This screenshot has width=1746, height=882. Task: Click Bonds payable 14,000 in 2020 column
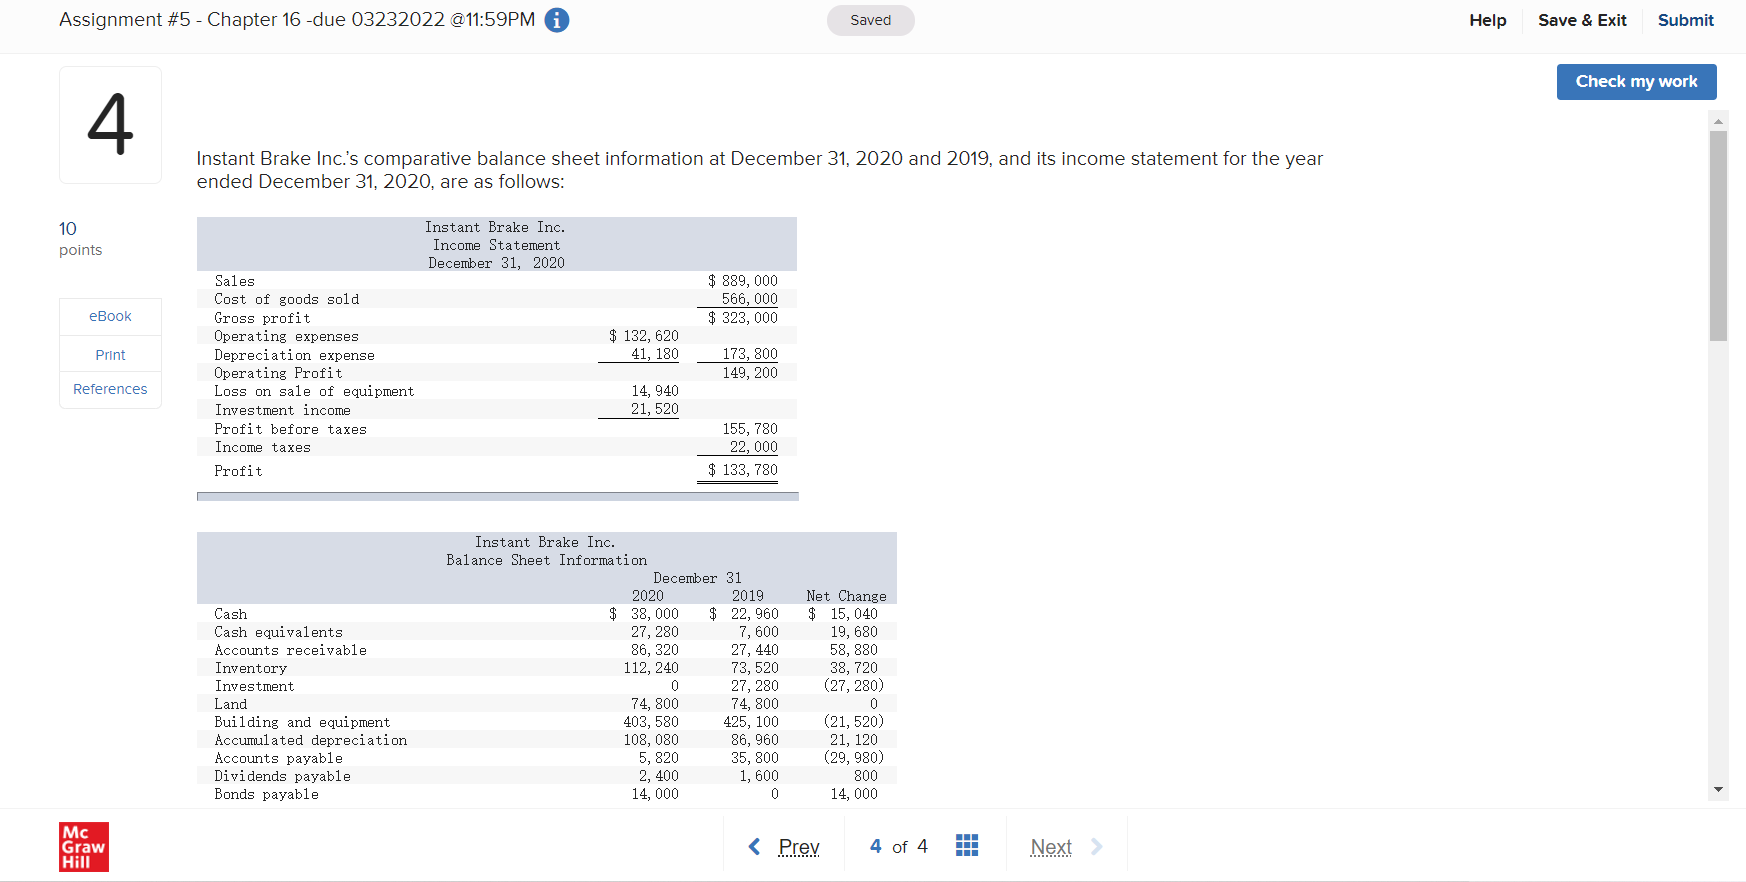click(x=654, y=794)
